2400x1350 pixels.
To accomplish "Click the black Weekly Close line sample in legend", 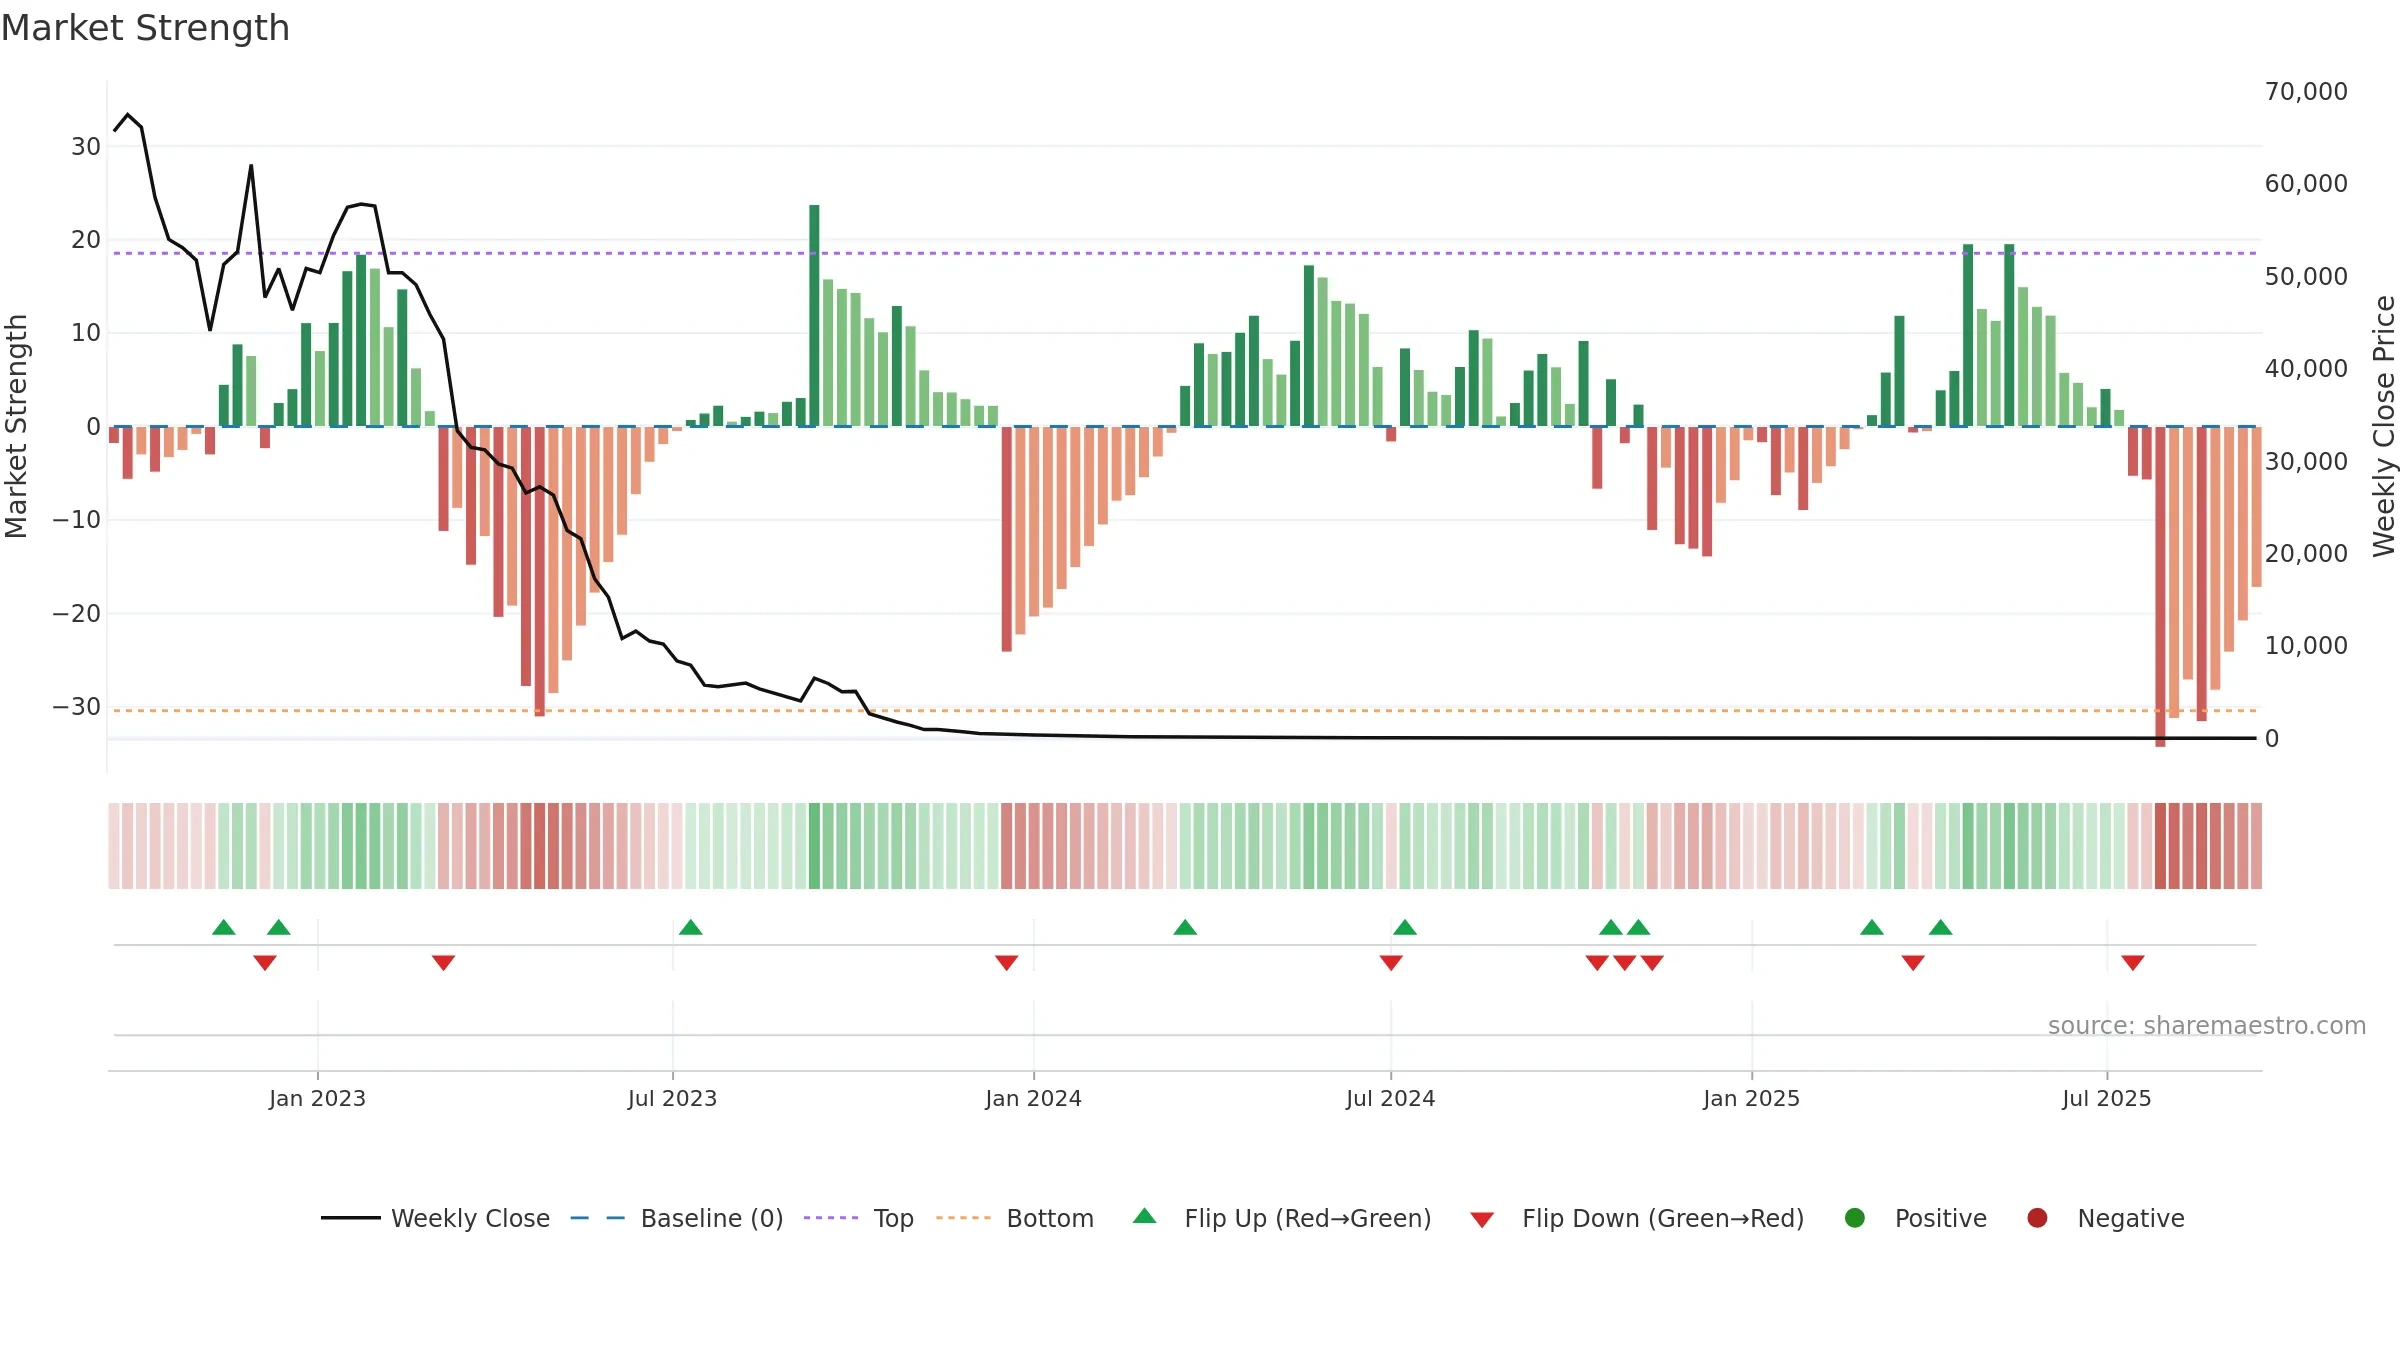I will [351, 1218].
